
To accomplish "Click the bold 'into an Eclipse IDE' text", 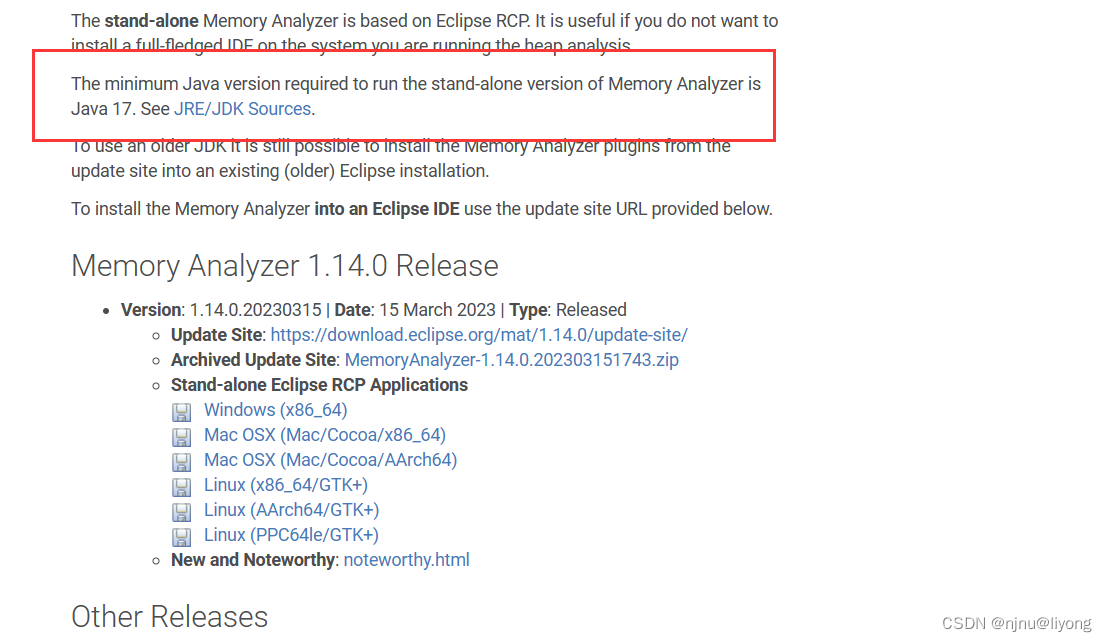I will pos(387,209).
